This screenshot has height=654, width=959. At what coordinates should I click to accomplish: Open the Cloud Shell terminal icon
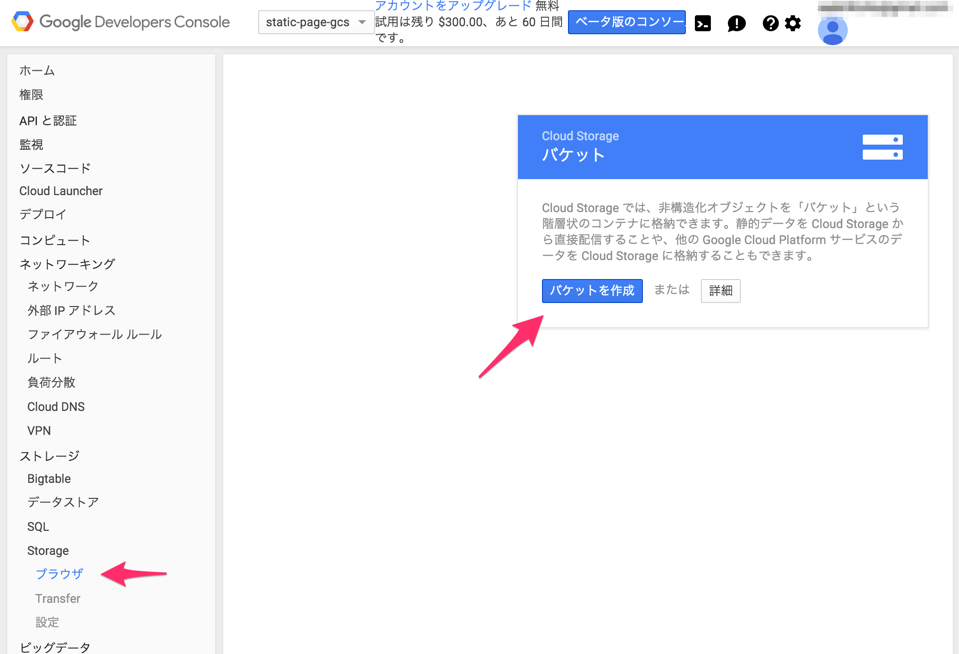coord(703,23)
